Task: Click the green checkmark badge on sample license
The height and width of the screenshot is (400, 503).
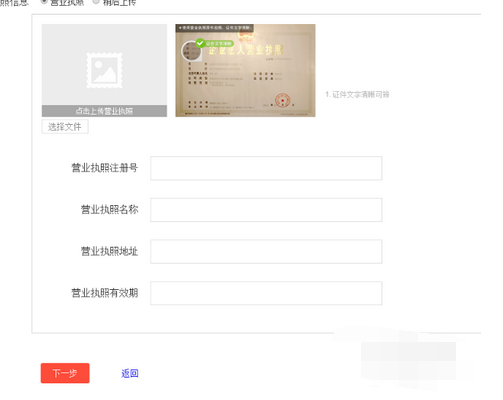Action: 200,43
